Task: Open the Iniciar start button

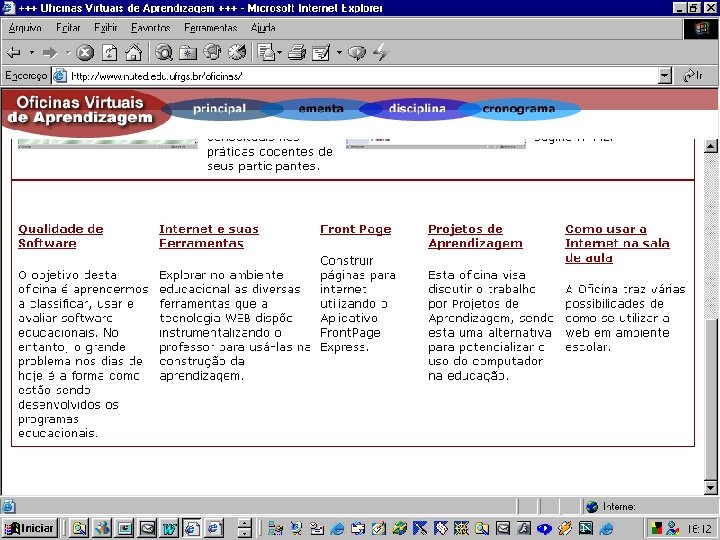Action: (29, 529)
